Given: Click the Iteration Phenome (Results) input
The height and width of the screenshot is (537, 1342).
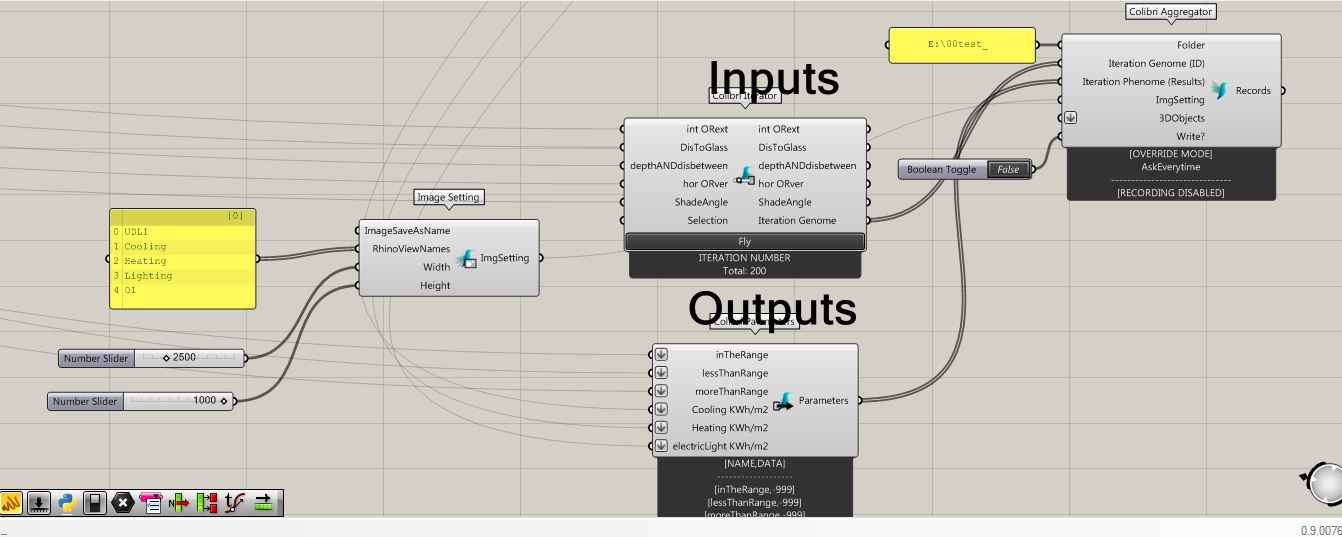Looking at the screenshot, I should point(1143,82).
